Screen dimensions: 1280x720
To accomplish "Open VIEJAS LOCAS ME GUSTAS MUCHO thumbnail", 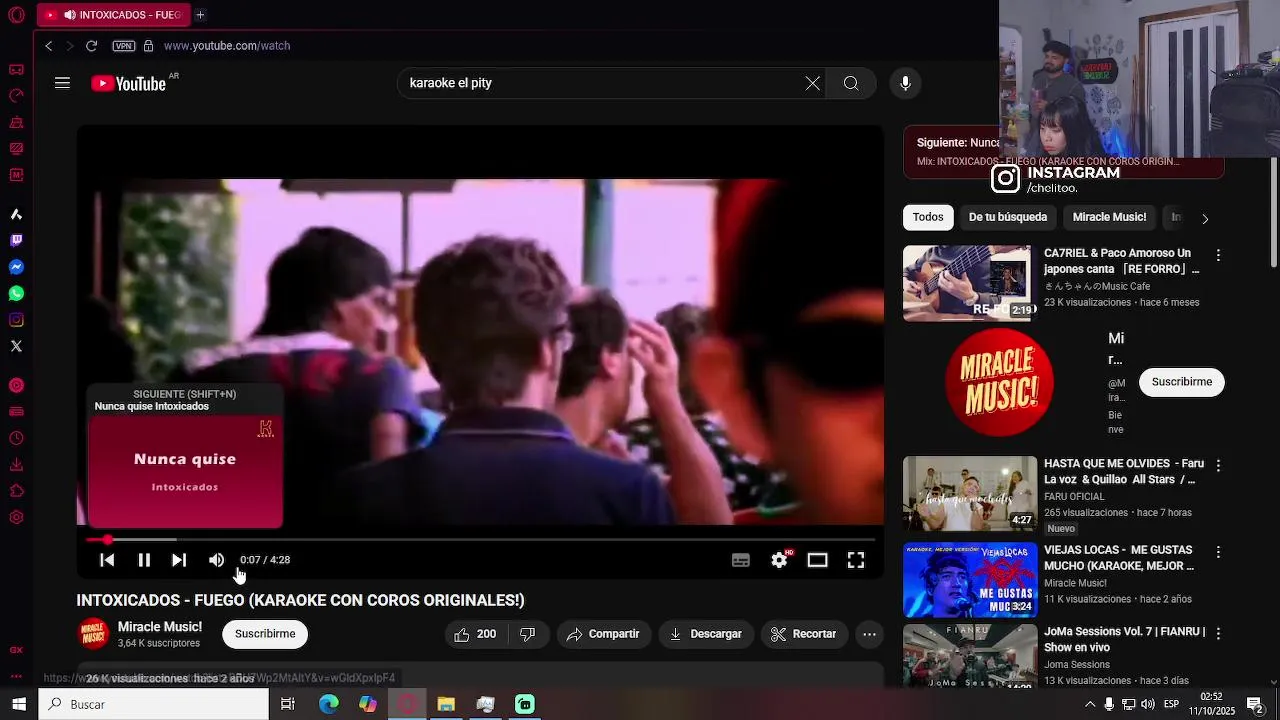I will pos(970,580).
